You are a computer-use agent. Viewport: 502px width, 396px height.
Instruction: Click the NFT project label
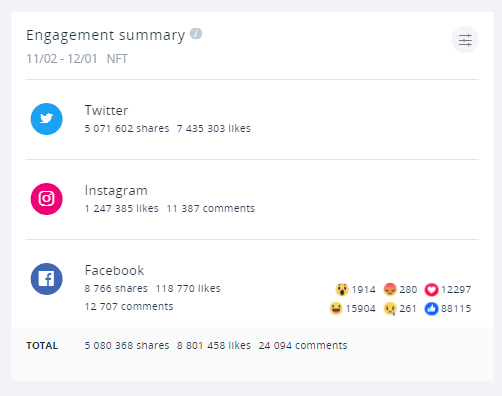(x=117, y=59)
